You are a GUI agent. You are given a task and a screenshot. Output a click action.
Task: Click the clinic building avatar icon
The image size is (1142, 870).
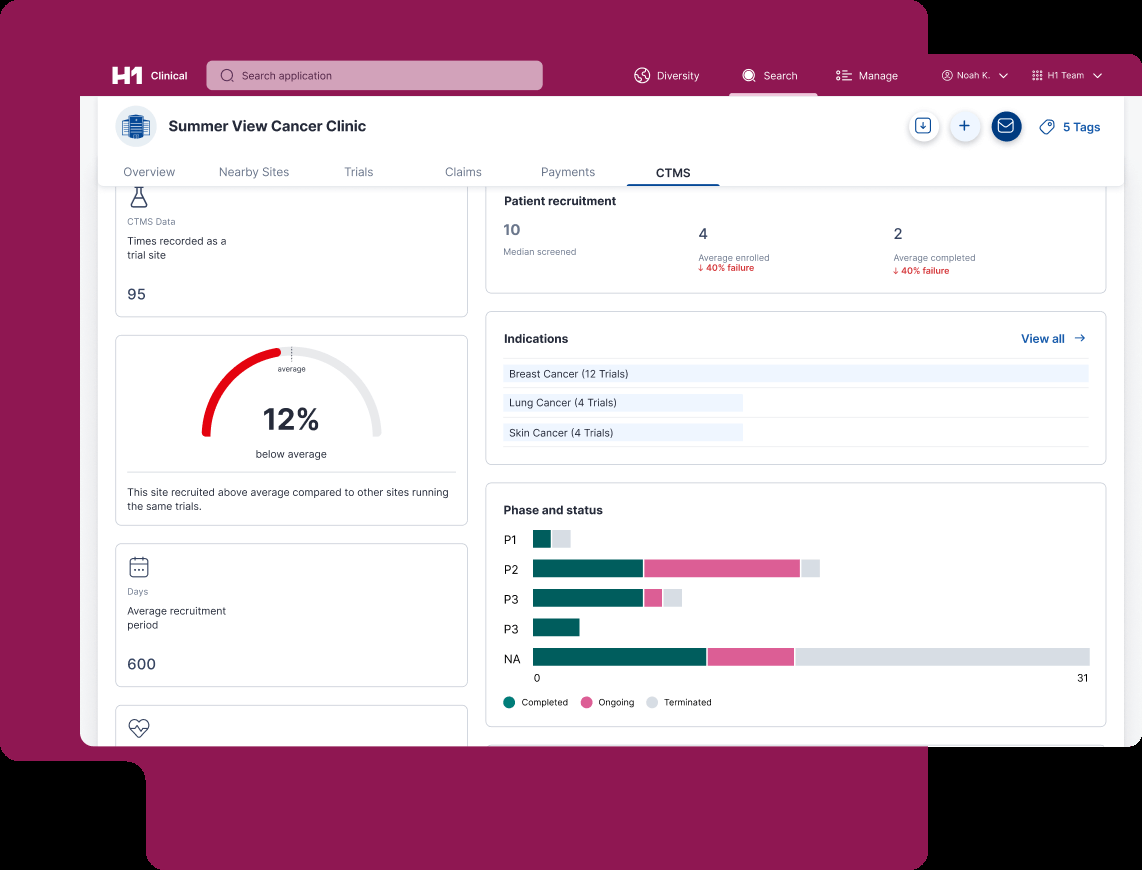point(136,126)
